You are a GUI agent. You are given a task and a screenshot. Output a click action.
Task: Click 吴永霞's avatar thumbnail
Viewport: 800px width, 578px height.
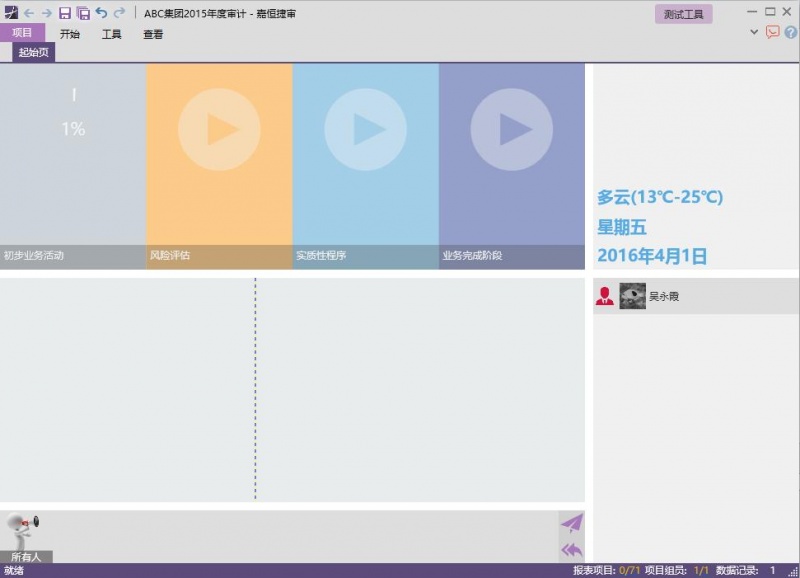pos(633,296)
